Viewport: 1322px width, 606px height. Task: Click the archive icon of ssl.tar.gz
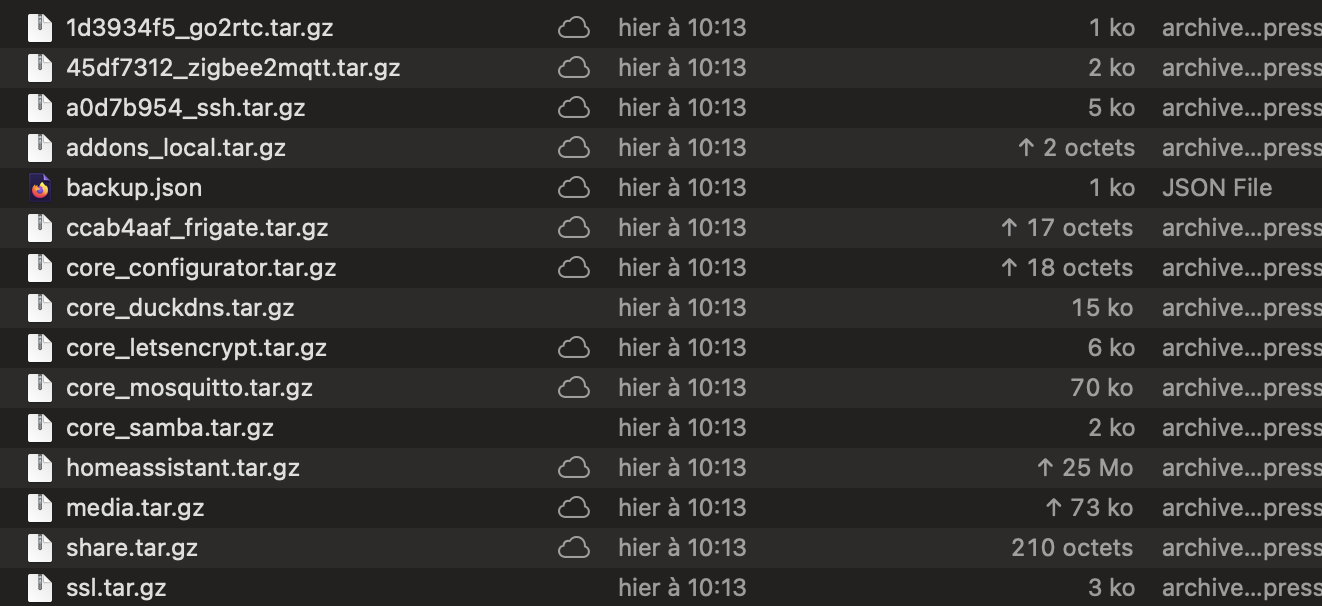pos(39,588)
